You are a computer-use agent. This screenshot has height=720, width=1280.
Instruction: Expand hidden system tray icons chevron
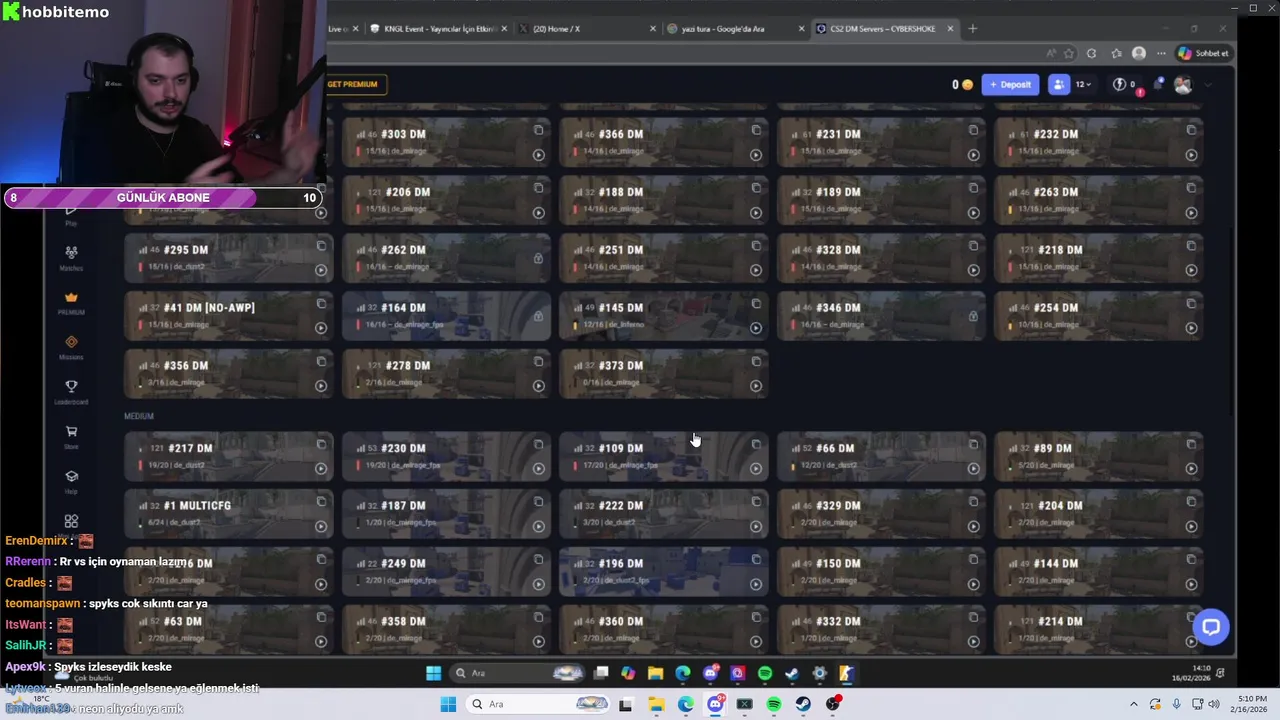pos(1134,704)
